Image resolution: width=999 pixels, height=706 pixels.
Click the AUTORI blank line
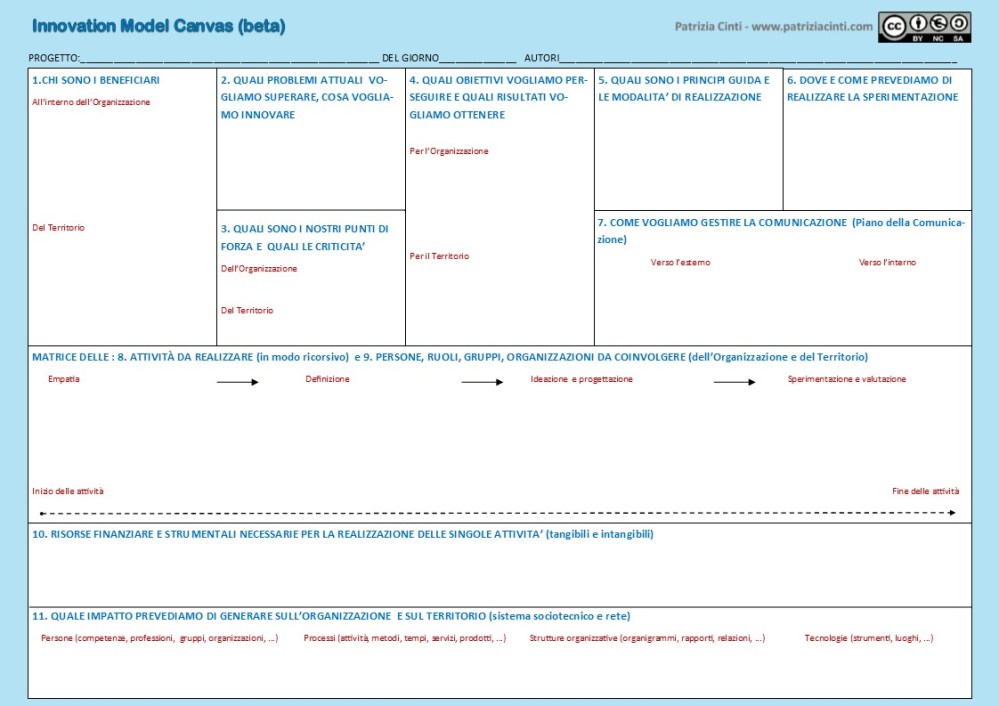(x=760, y=59)
